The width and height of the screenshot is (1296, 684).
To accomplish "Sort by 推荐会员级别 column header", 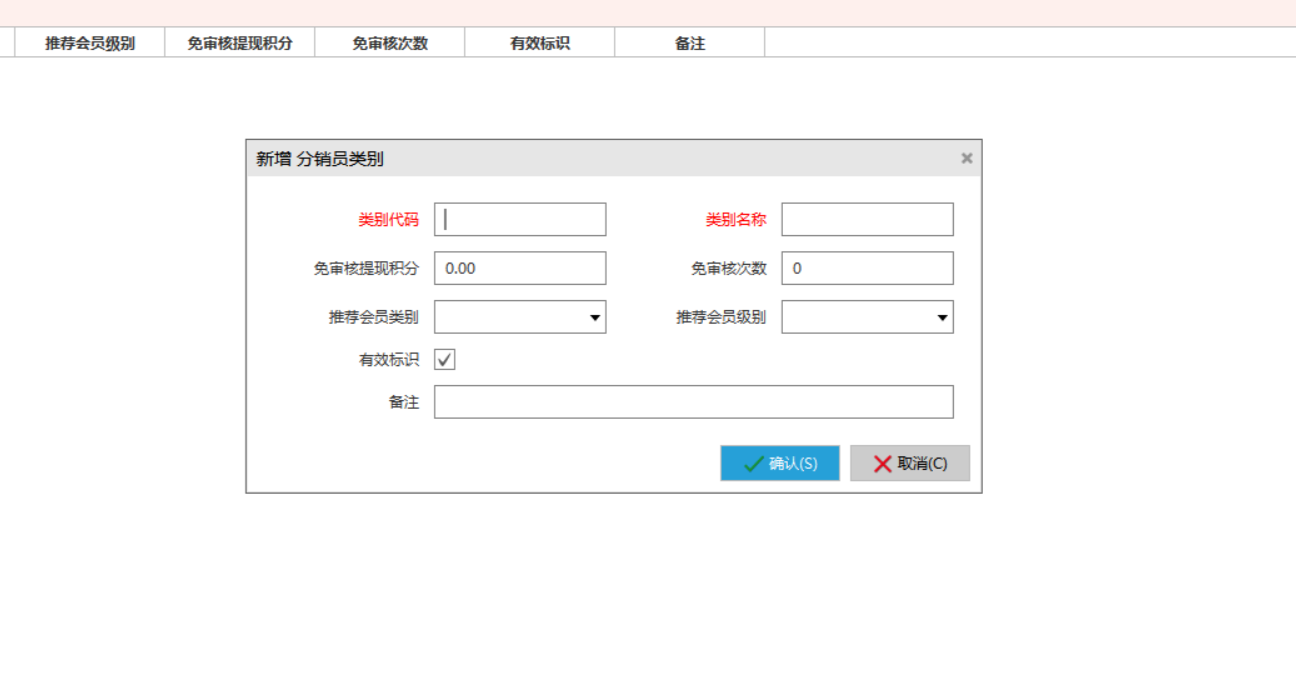I will [x=90, y=43].
